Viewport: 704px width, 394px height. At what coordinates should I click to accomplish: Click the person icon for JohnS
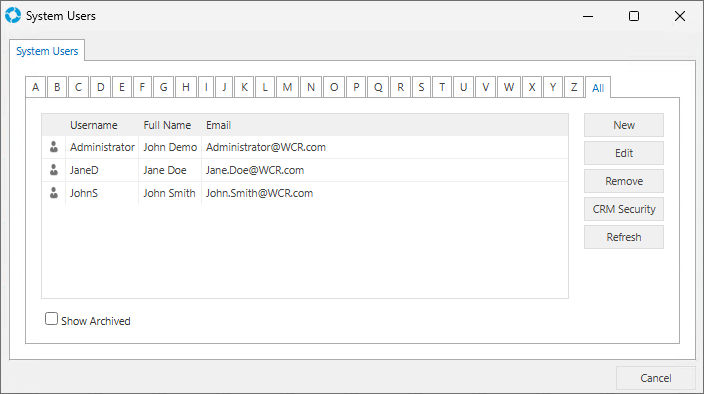click(54, 193)
